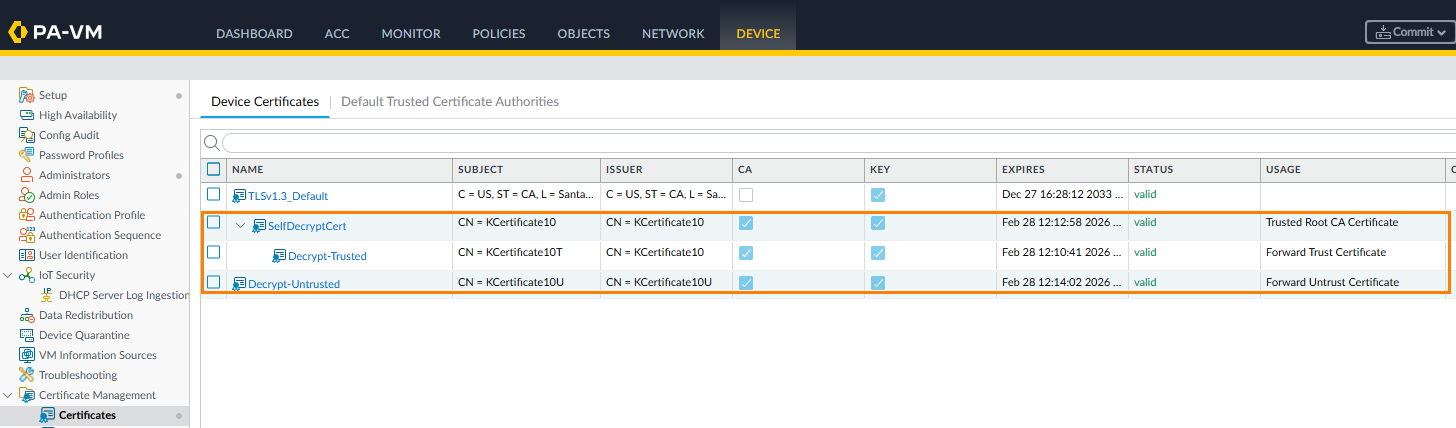Switch to the POLICIES tab
This screenshot has height=428, width=1456.
click(x=499, y=33)
